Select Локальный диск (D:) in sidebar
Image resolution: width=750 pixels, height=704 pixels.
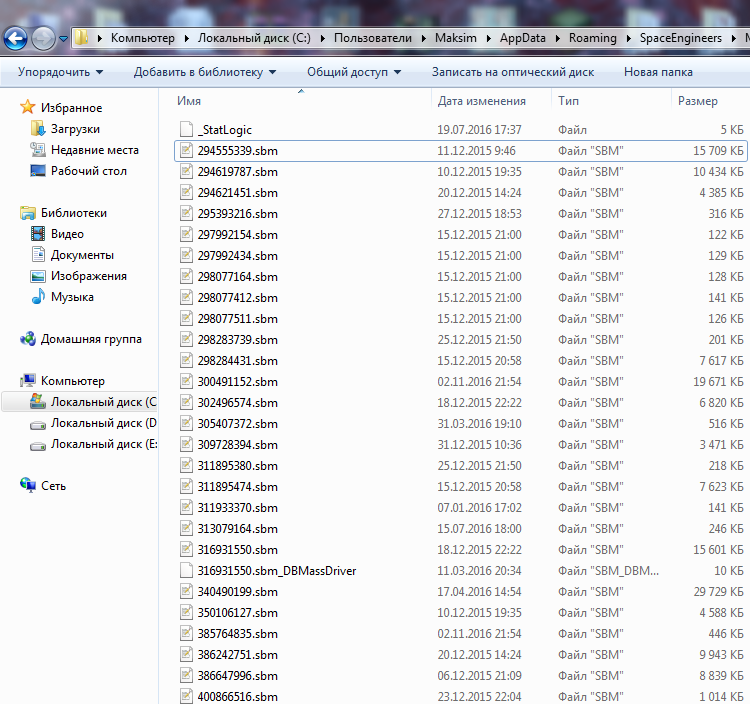(x=93, y=423)
